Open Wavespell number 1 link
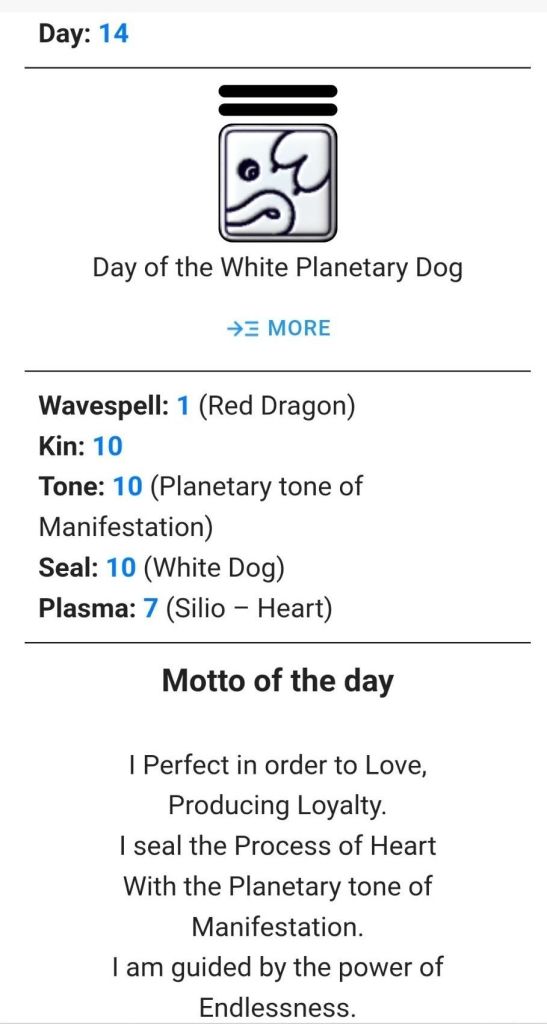This screenshot has width=547, height=1024. click(183, 406)
